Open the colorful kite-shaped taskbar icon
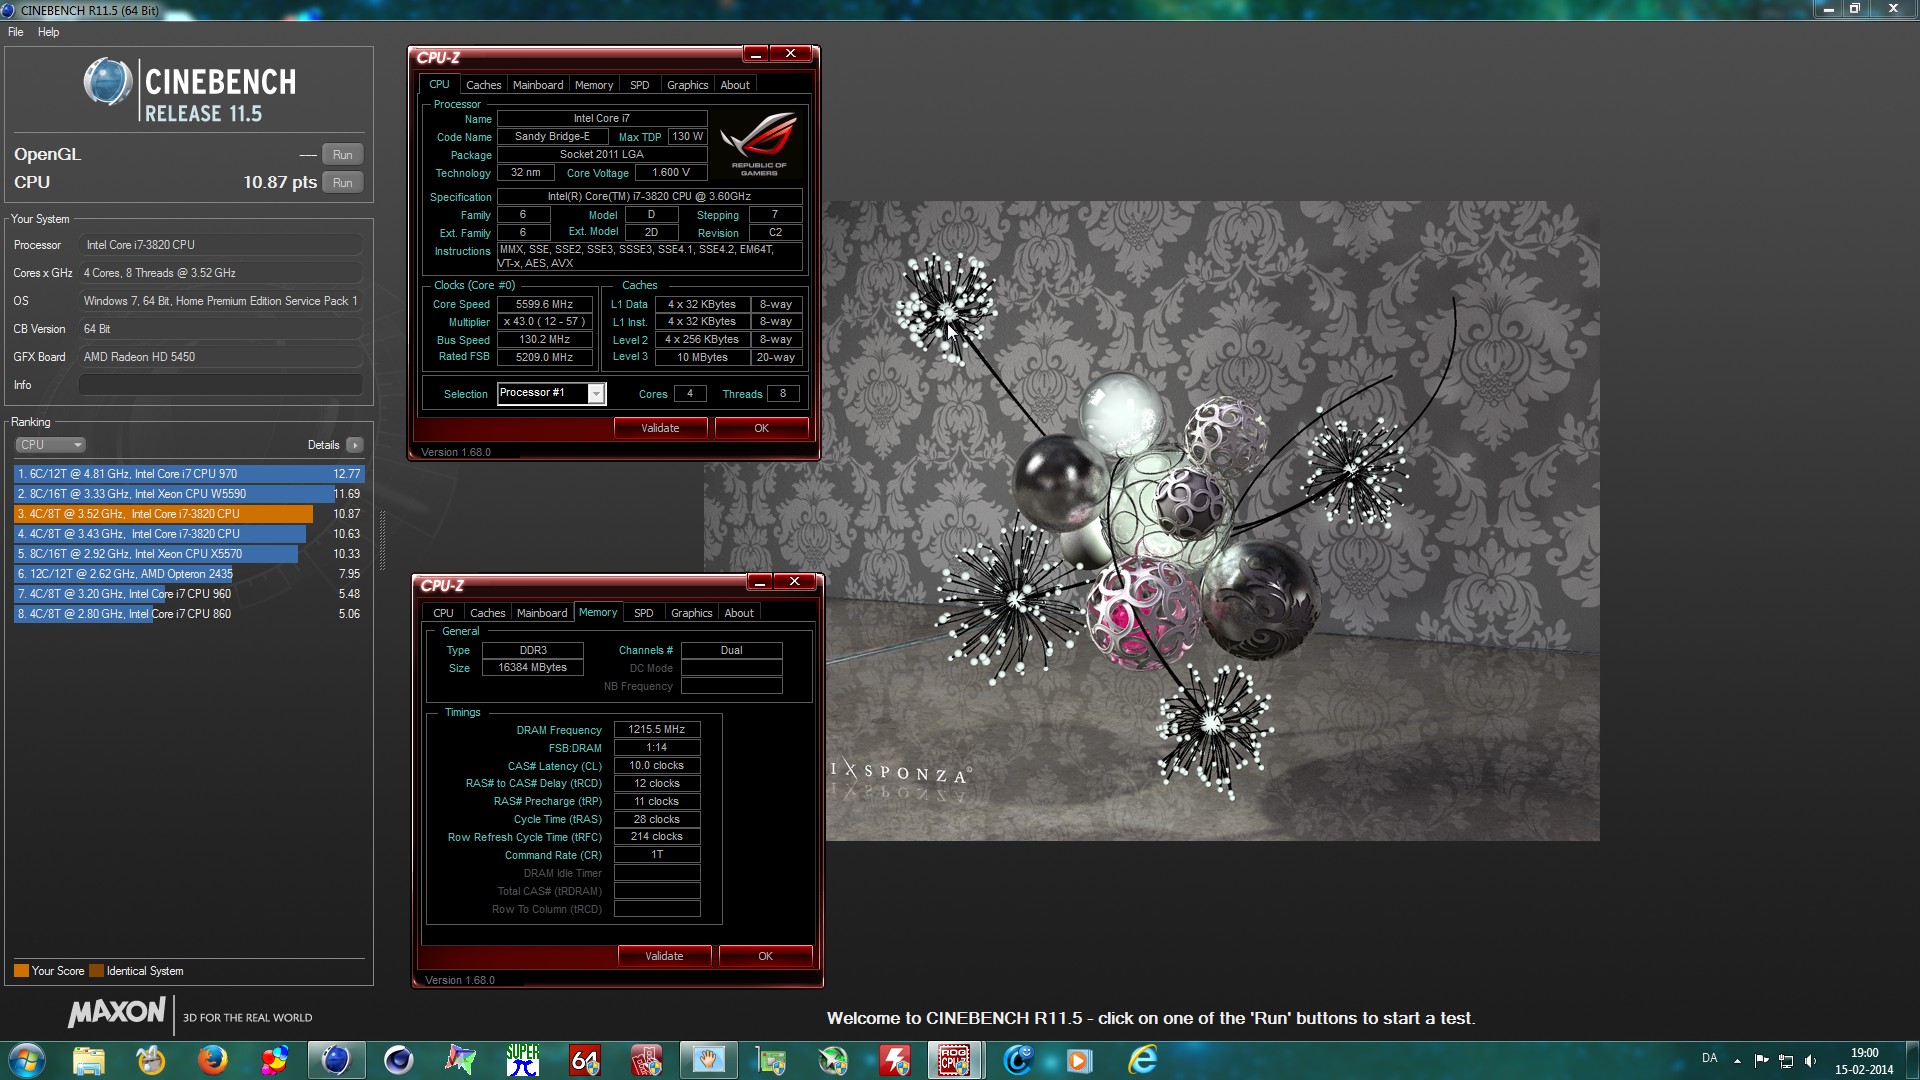Image resolution: width=1920 pixels, height=1080 pixels. (460, 1060)
